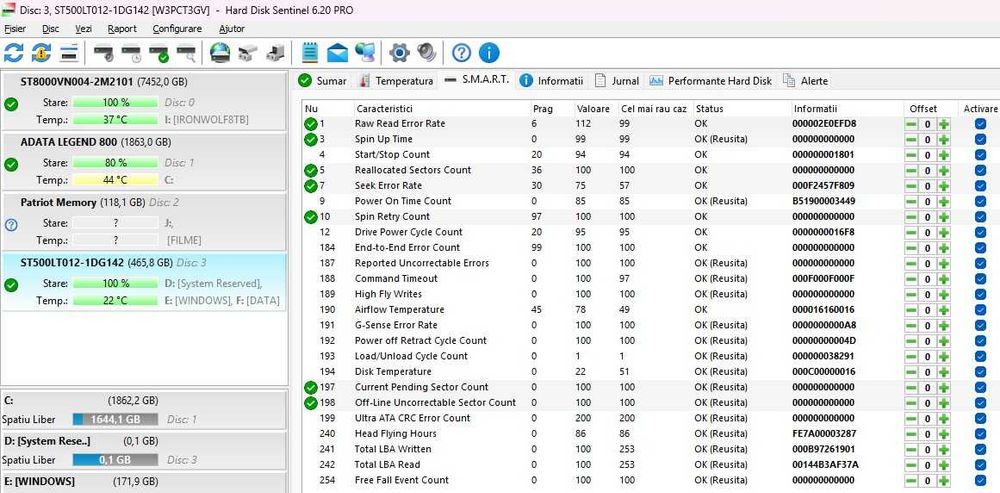
Task: Decrease offset for Ultra ATA CRC Error Count
Action: (x=912, y=418)
